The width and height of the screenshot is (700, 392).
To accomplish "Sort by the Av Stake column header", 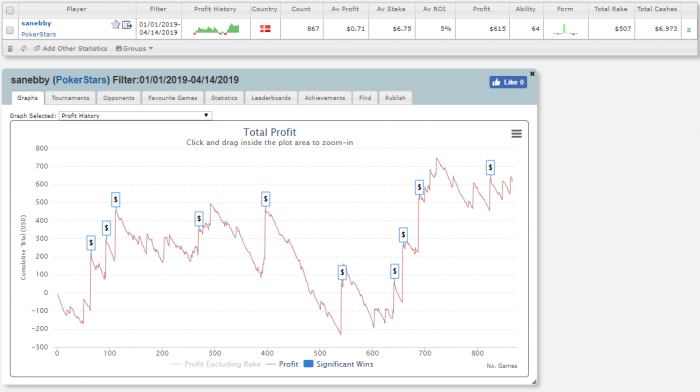I will (x=391, y=9).
